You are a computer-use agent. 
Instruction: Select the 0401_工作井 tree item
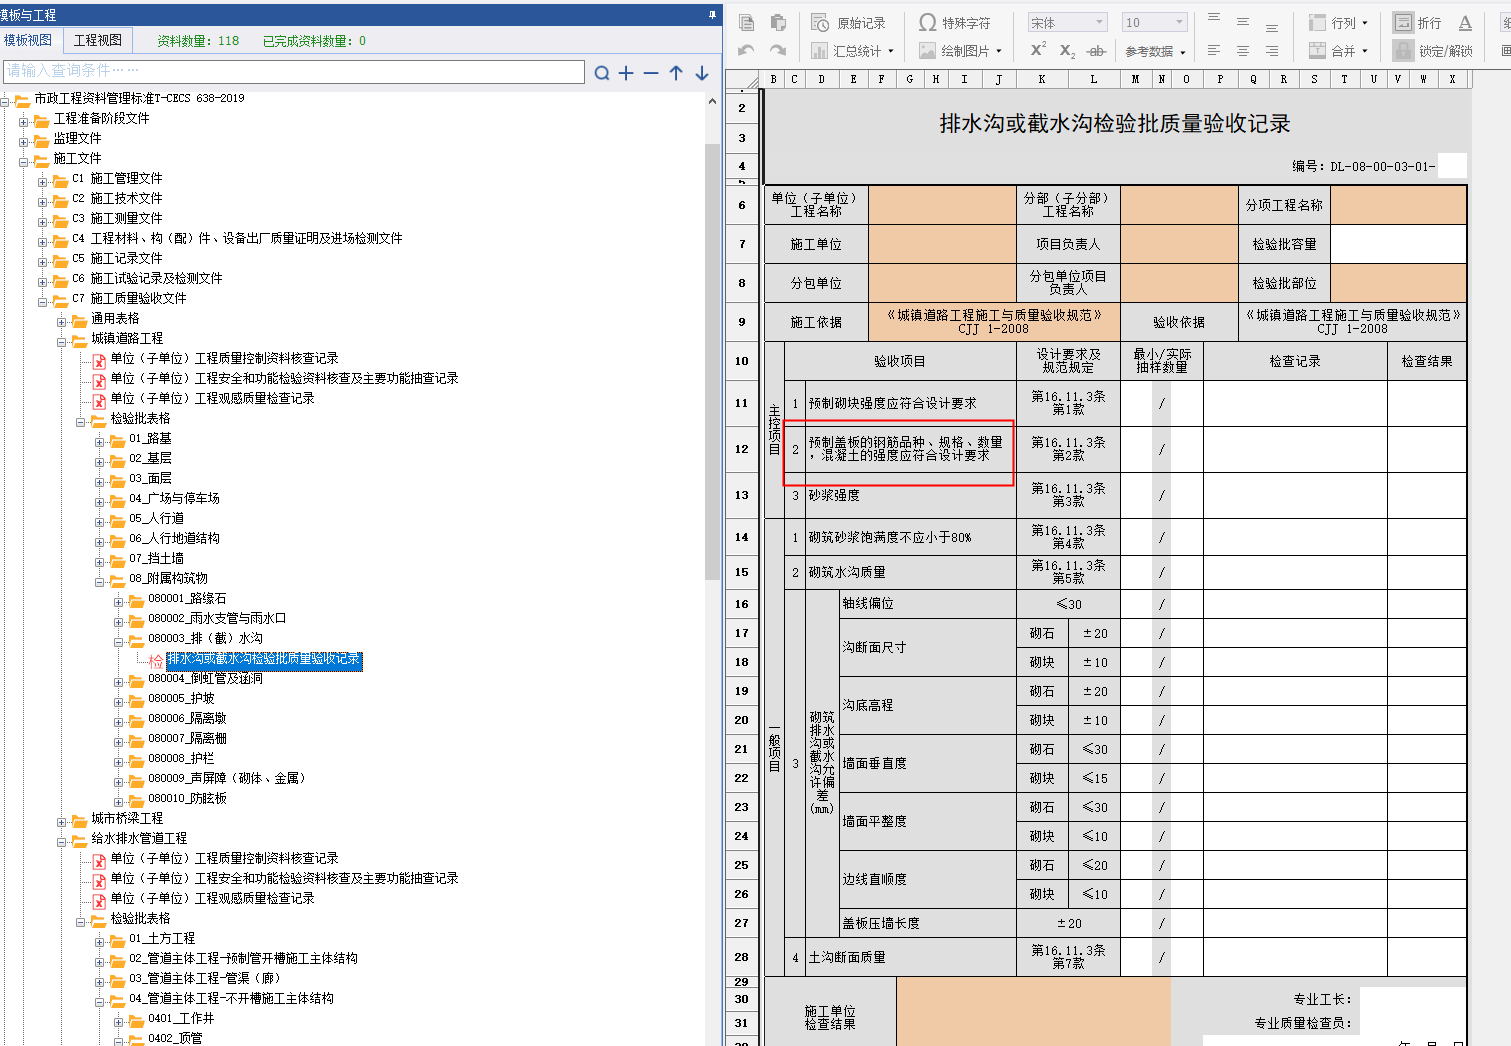(x=181, y=1019)
